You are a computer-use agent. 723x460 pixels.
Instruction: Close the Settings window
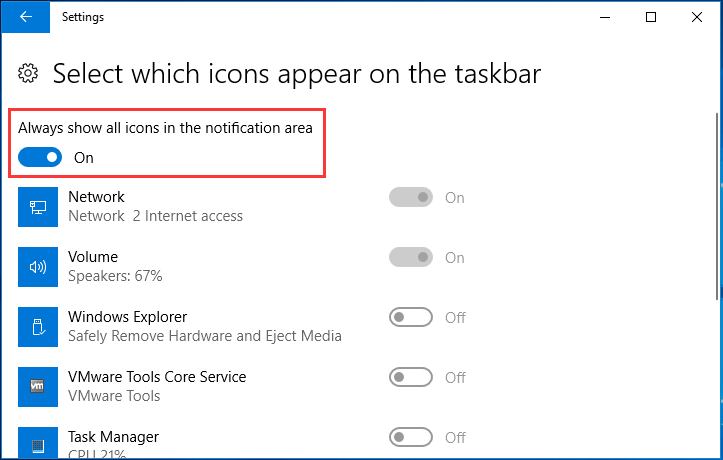pos(696,17)
